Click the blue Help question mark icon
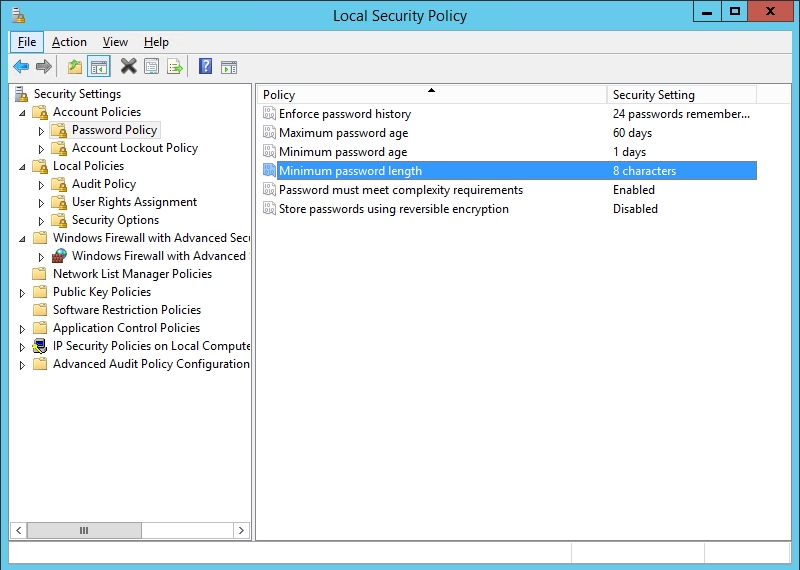Viewport: 800px width, 570px height. (x=205, y=66)
